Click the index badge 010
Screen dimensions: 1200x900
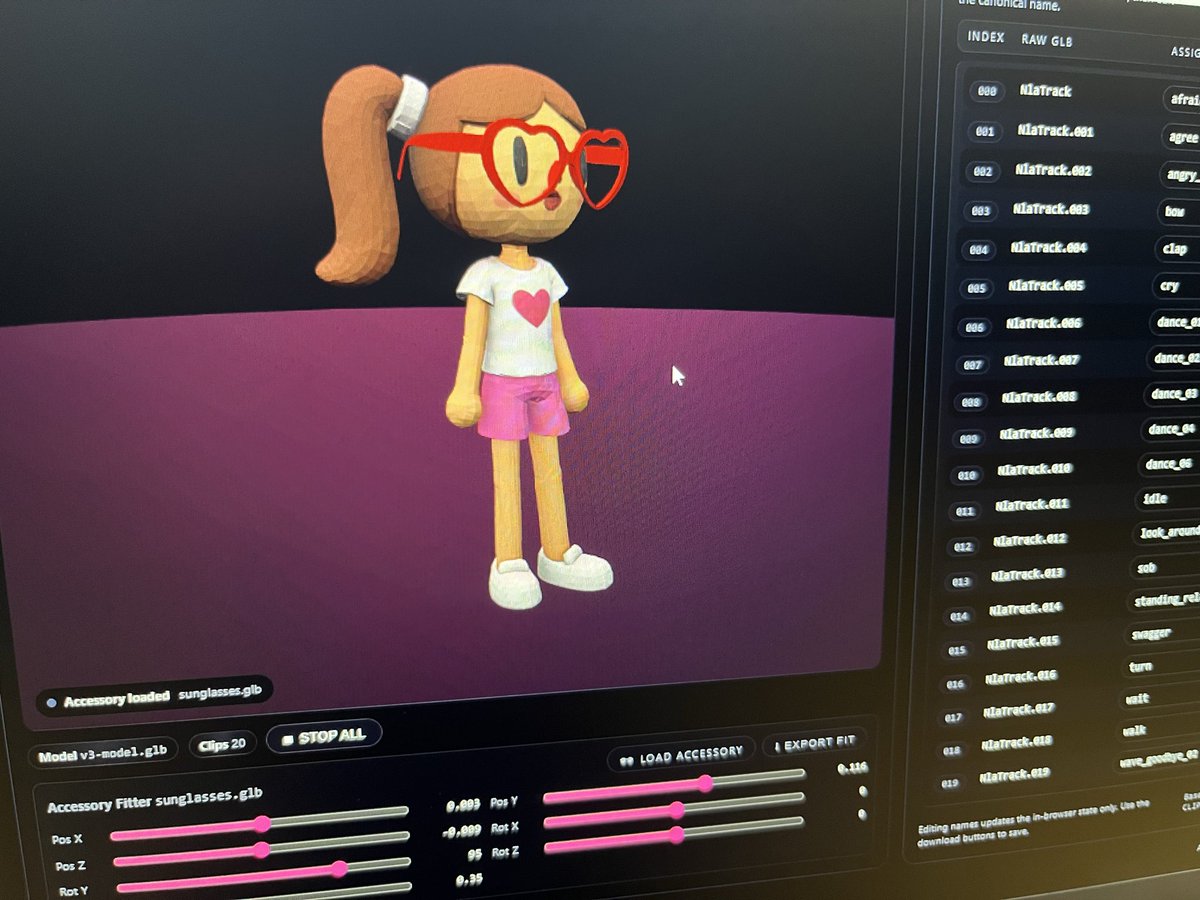[967, 474]
